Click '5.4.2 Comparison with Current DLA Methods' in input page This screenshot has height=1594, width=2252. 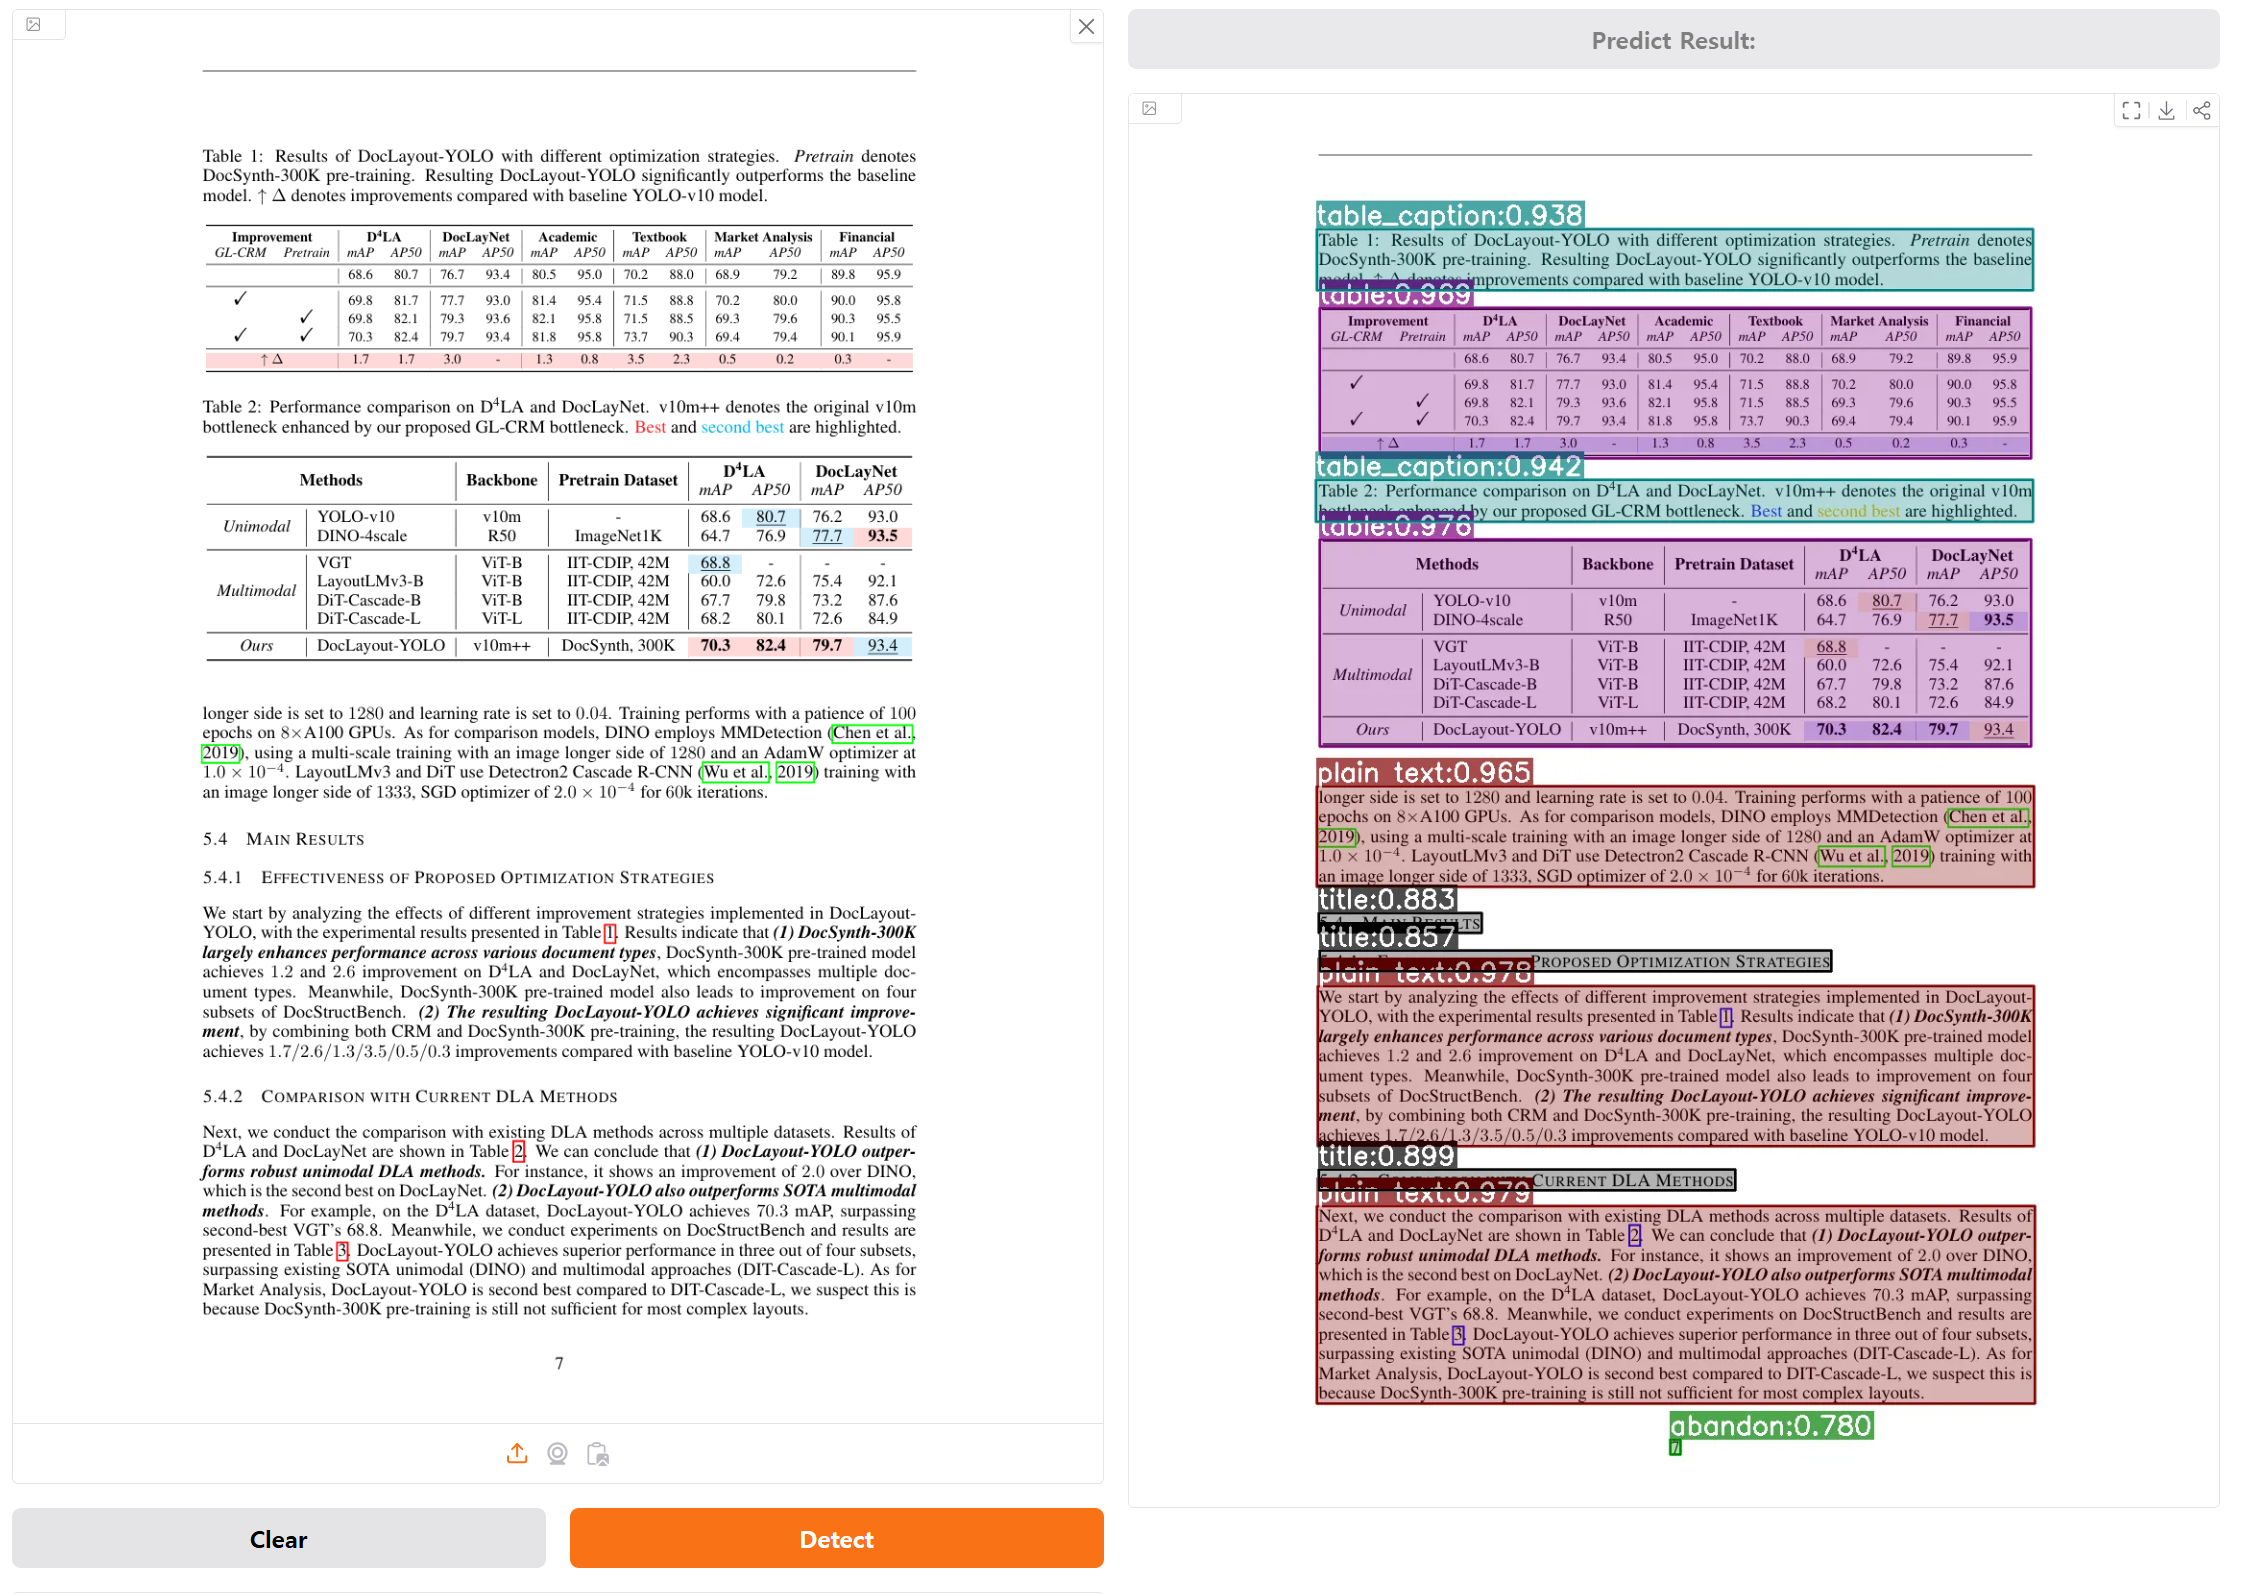coord(410,1096)
